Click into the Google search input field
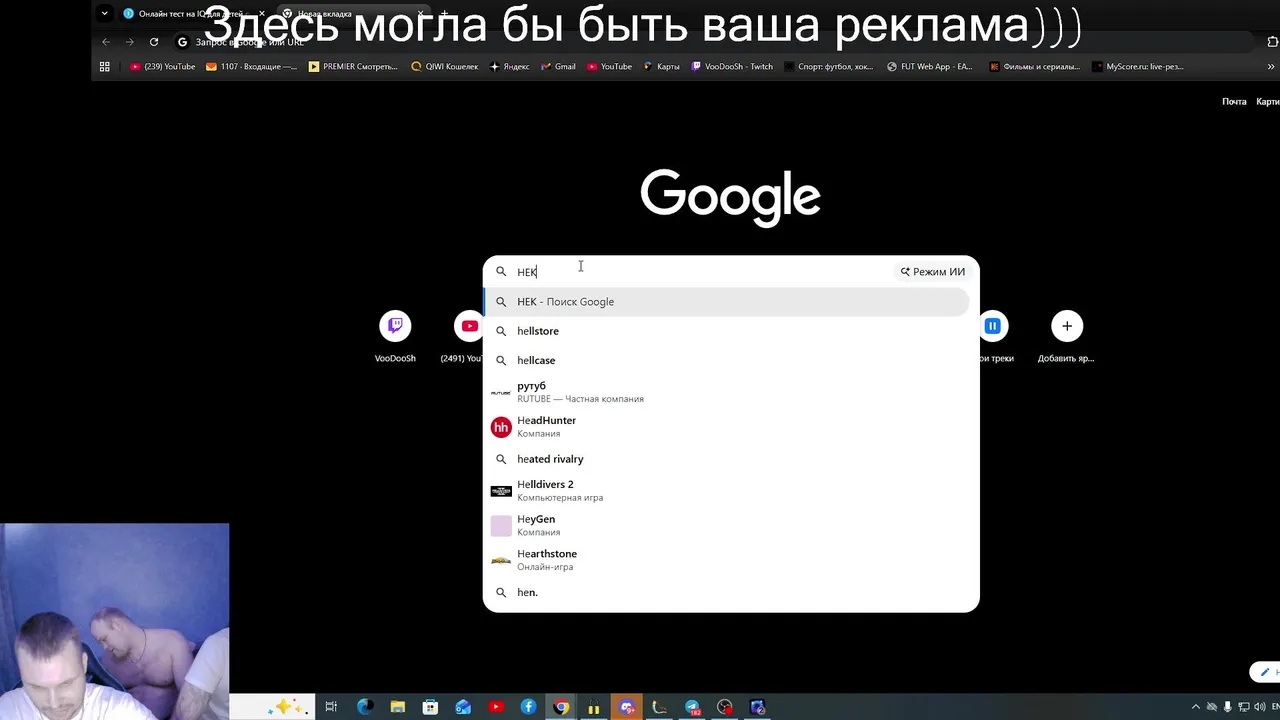The image size is (1280, 720). tap(700, 272)
